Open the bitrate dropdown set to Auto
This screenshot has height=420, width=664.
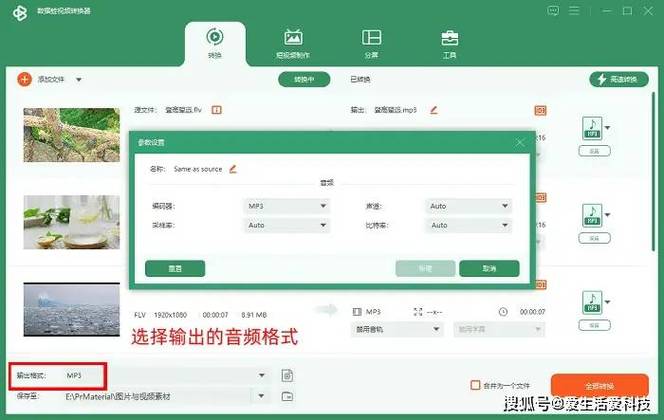tap(468, 225)
